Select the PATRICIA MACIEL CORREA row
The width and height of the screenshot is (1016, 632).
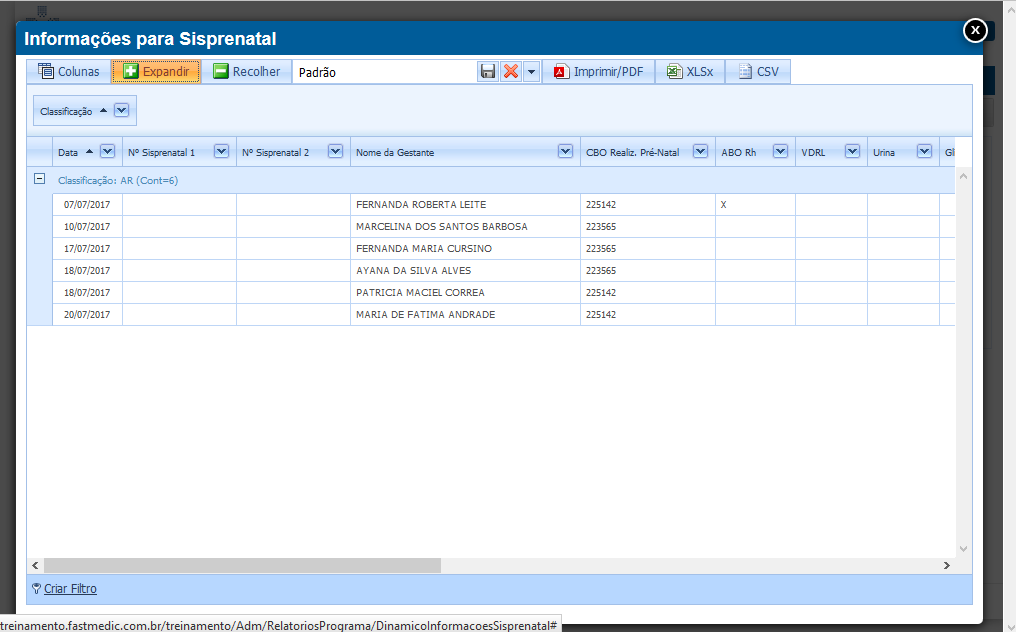coord(503,292)
